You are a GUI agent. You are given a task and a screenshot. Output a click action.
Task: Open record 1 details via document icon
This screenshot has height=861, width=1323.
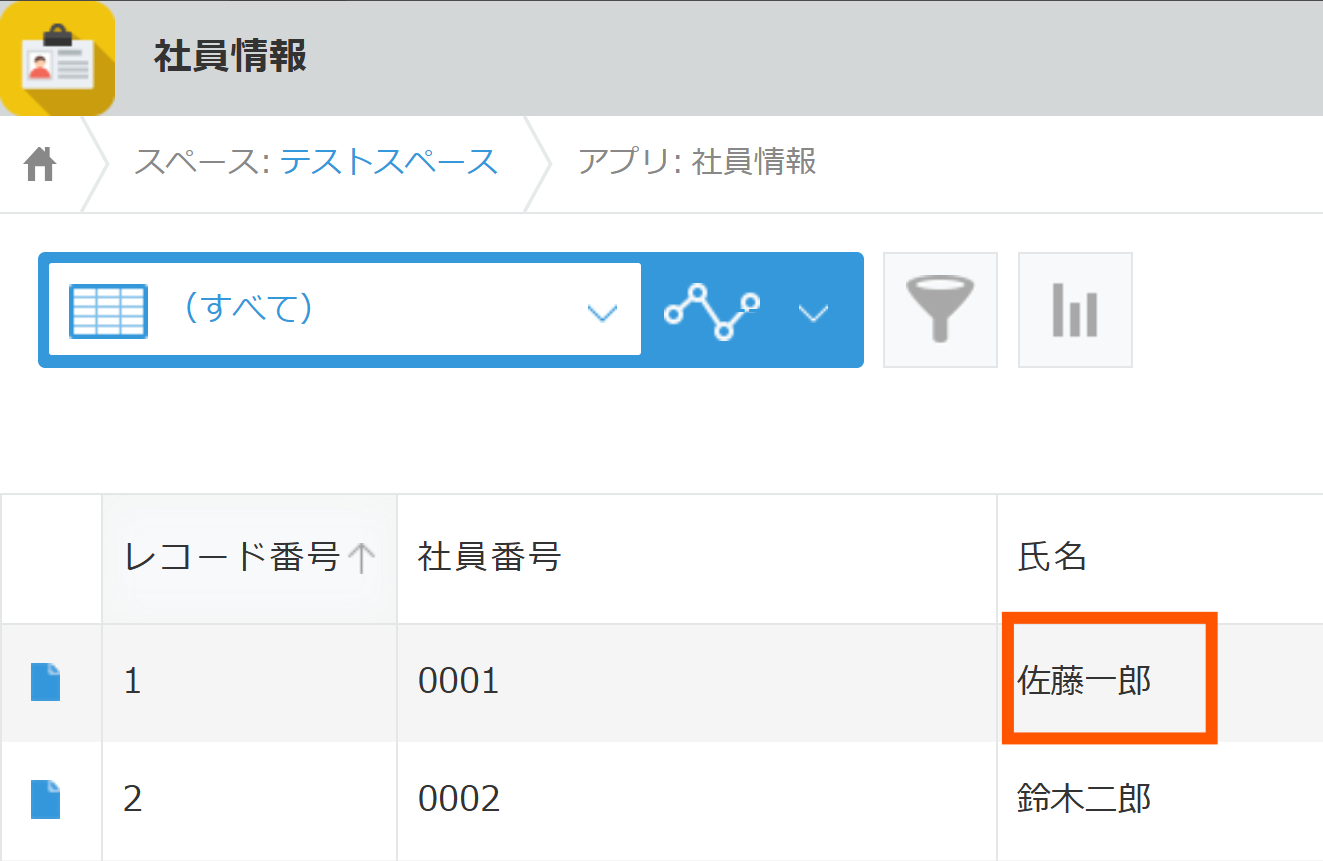46,682
